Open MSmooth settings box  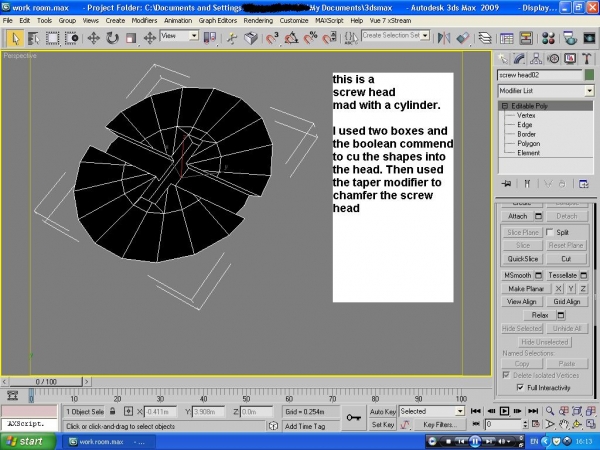(538, 275)
